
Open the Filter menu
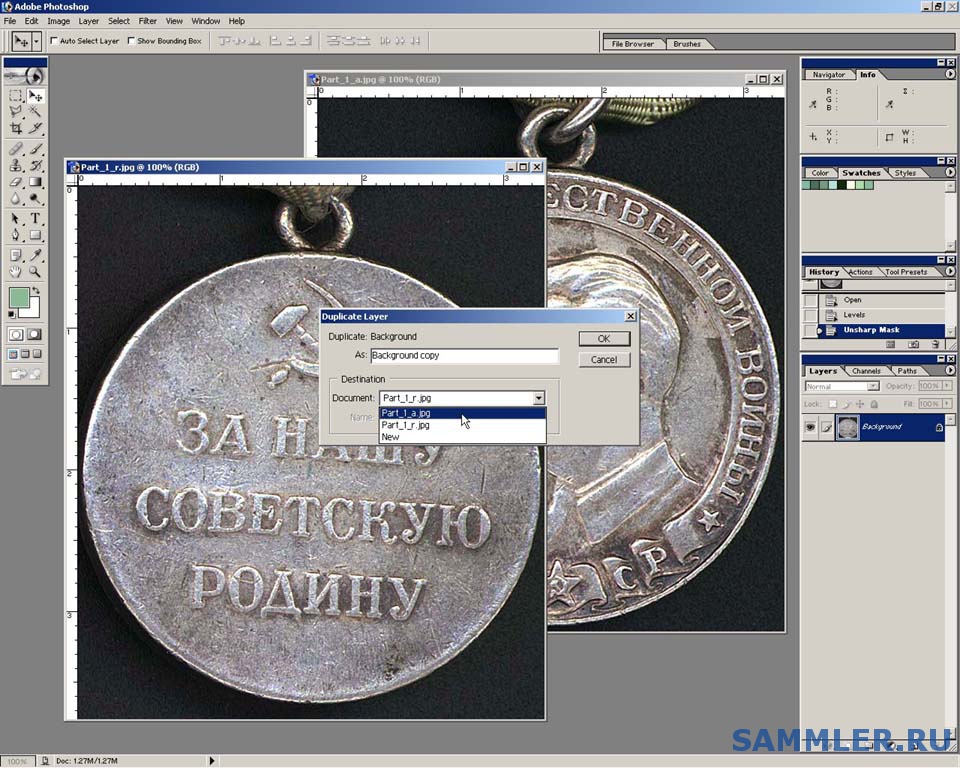pos(148,20)
